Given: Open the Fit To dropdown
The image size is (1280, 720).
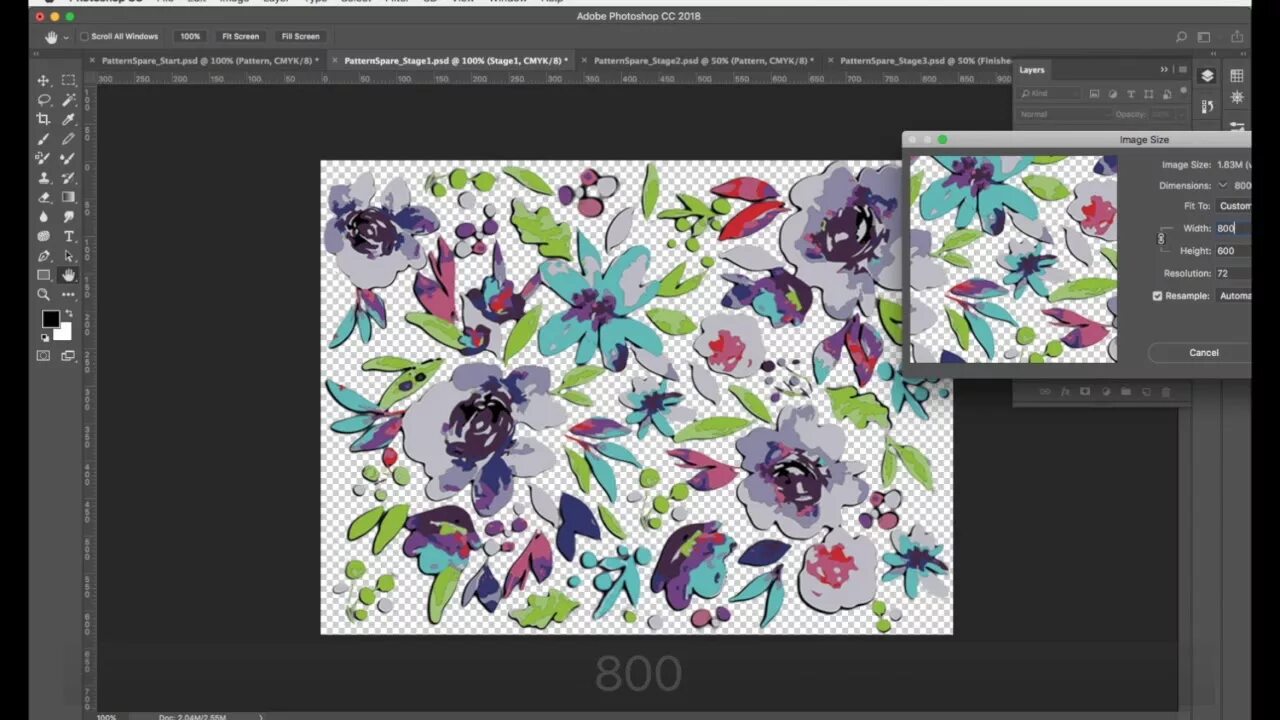Looking at the screenshot, I should (1233, 206).
